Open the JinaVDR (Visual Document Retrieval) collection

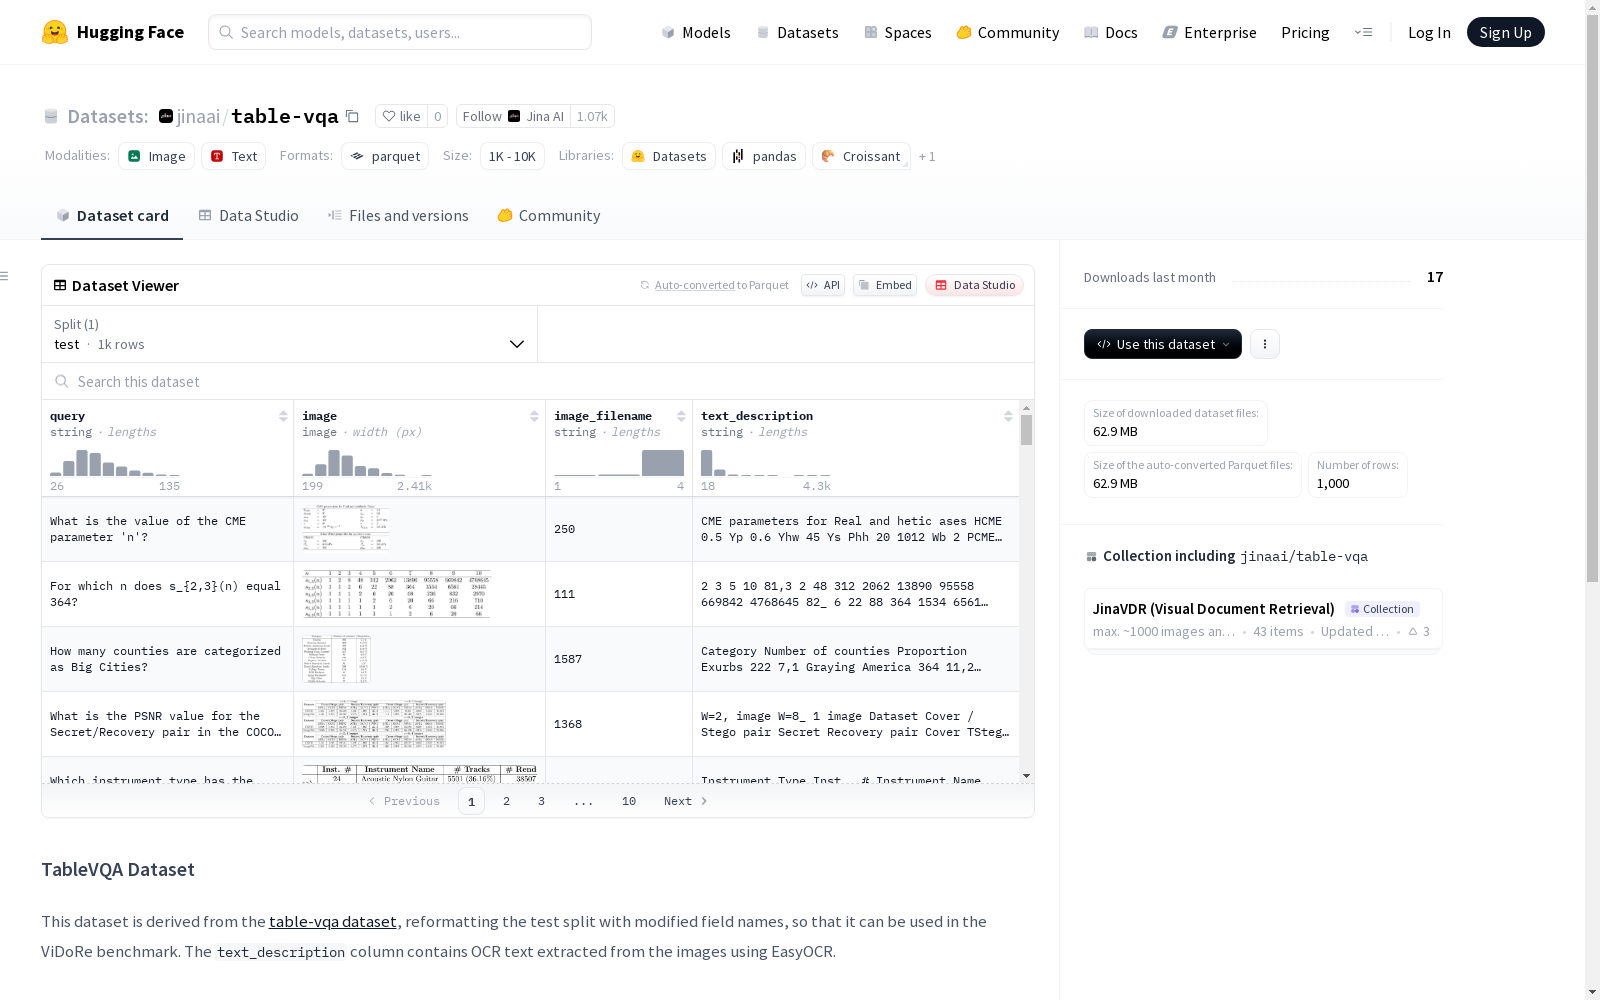pyautogui.click(x=1263, y=619)
